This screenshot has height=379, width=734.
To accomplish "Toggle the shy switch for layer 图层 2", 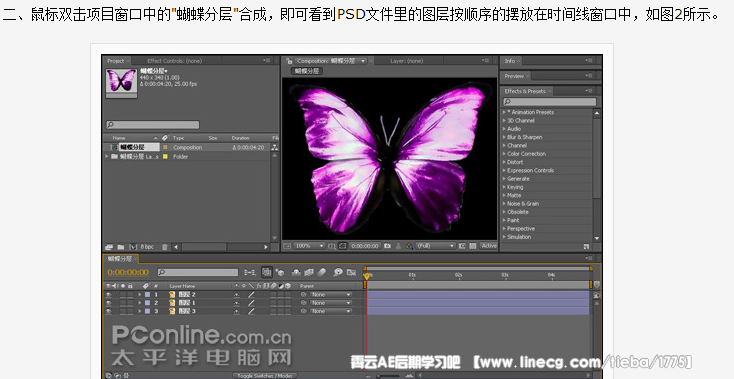I will tap(237, 295).
